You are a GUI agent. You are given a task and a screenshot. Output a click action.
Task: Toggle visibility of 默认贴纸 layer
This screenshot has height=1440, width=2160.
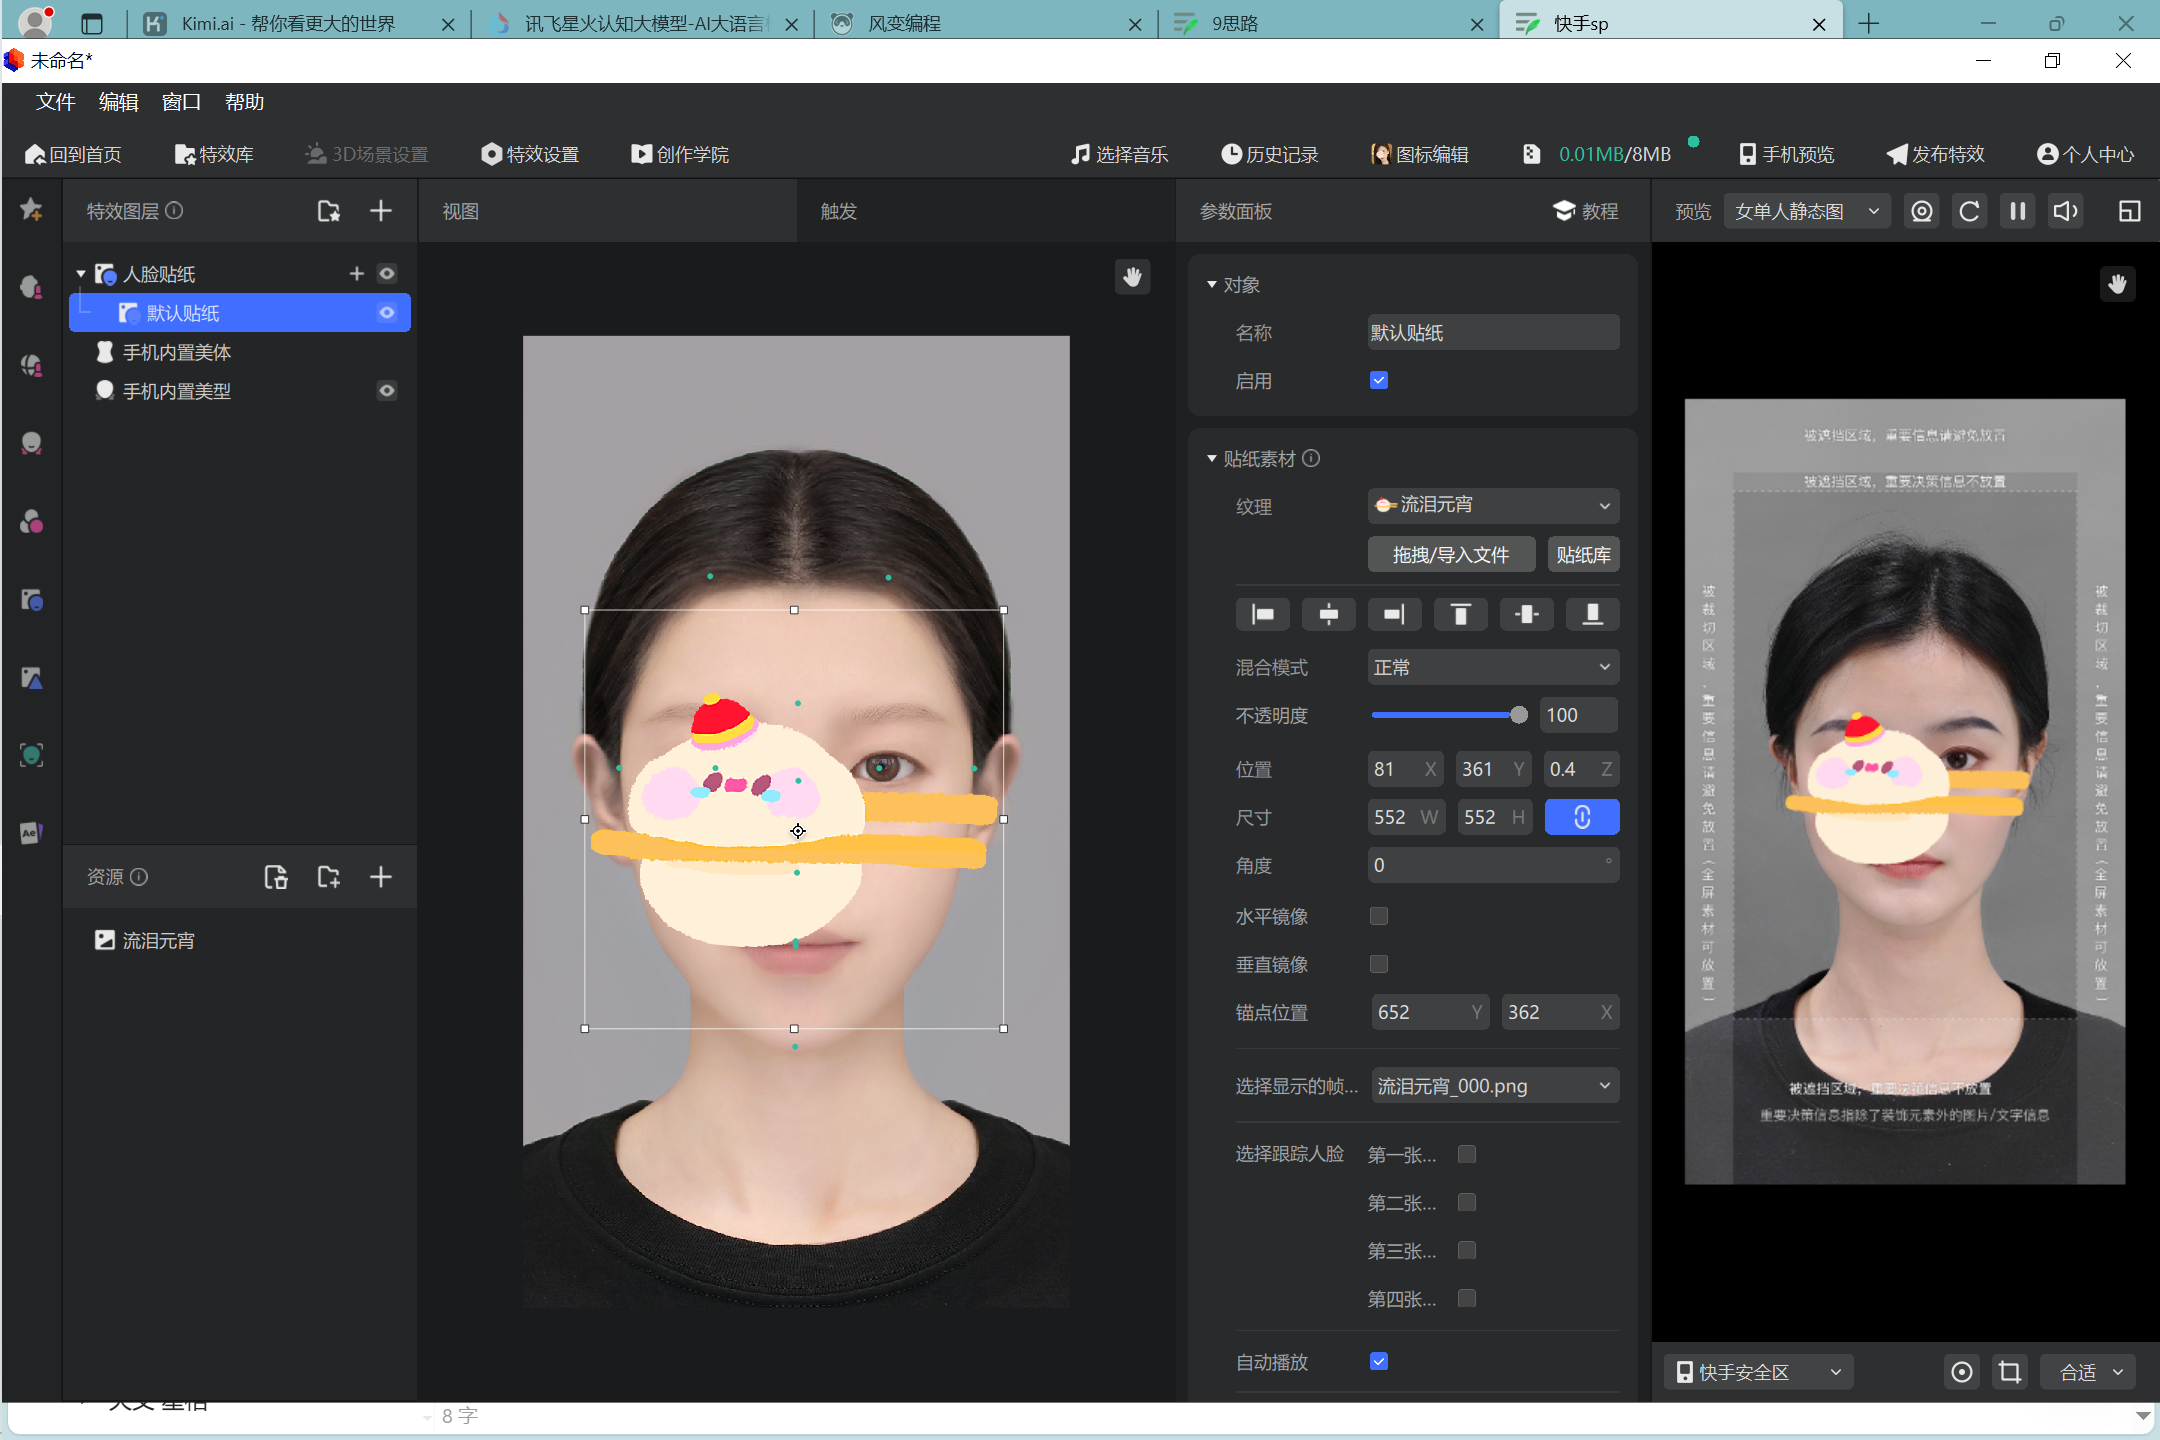click(387, 312)
